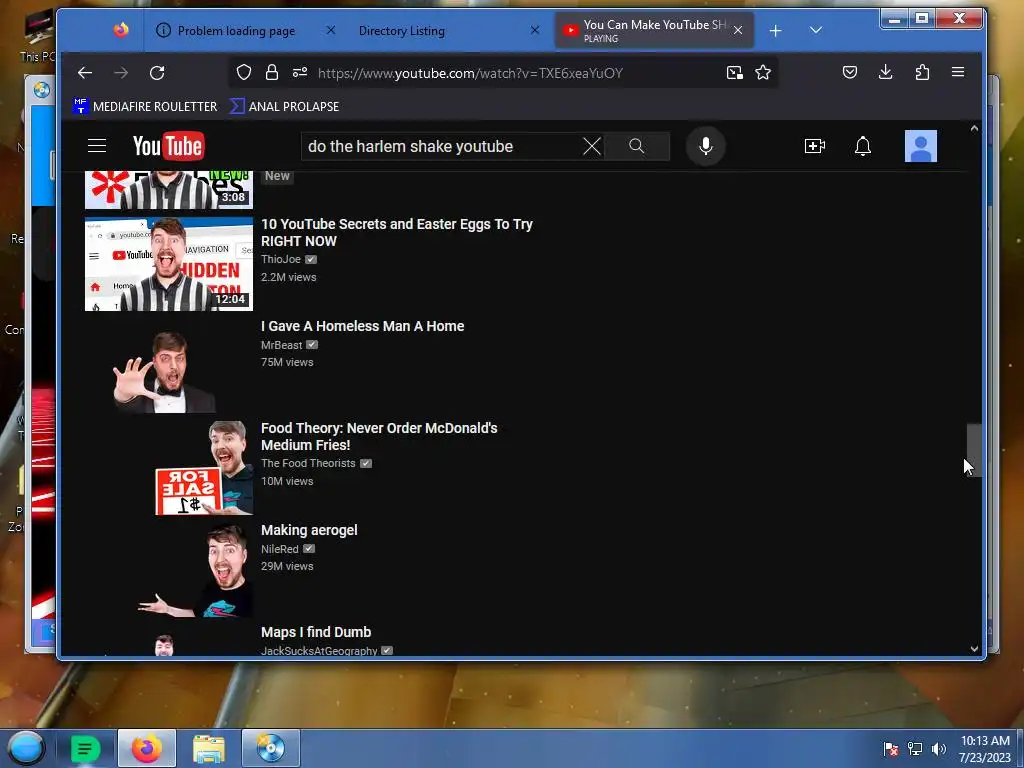Open YouTube create video icon

pyautogui.click(x=814, y=146)
